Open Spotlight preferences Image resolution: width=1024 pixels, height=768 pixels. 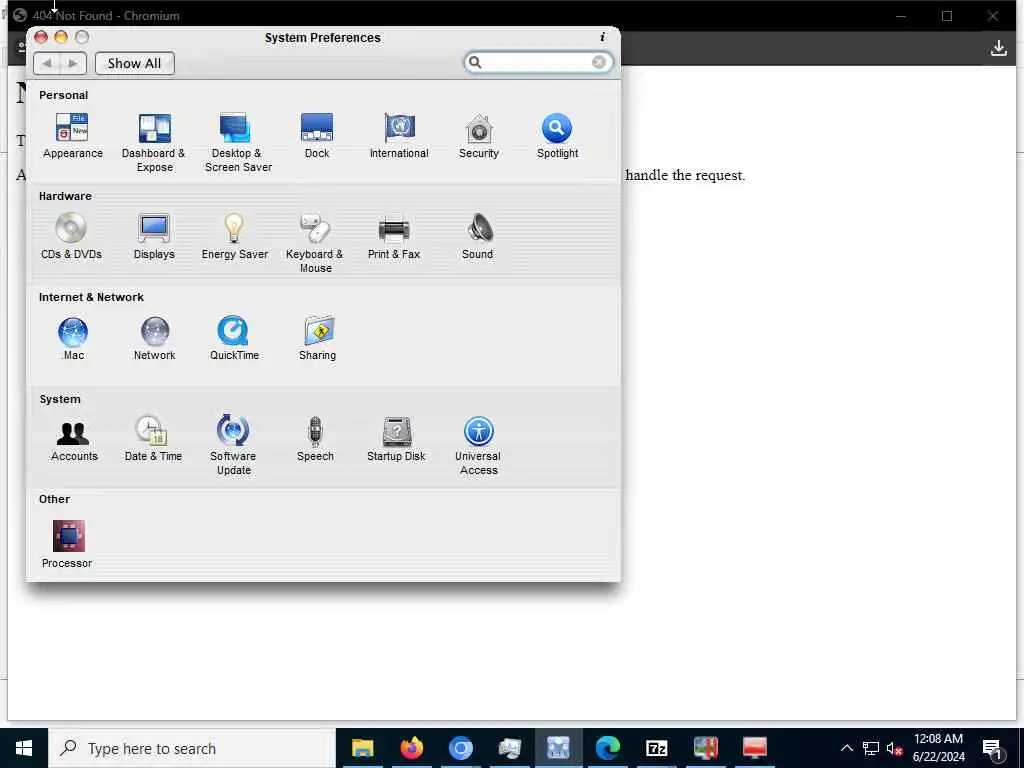point(557,135)
